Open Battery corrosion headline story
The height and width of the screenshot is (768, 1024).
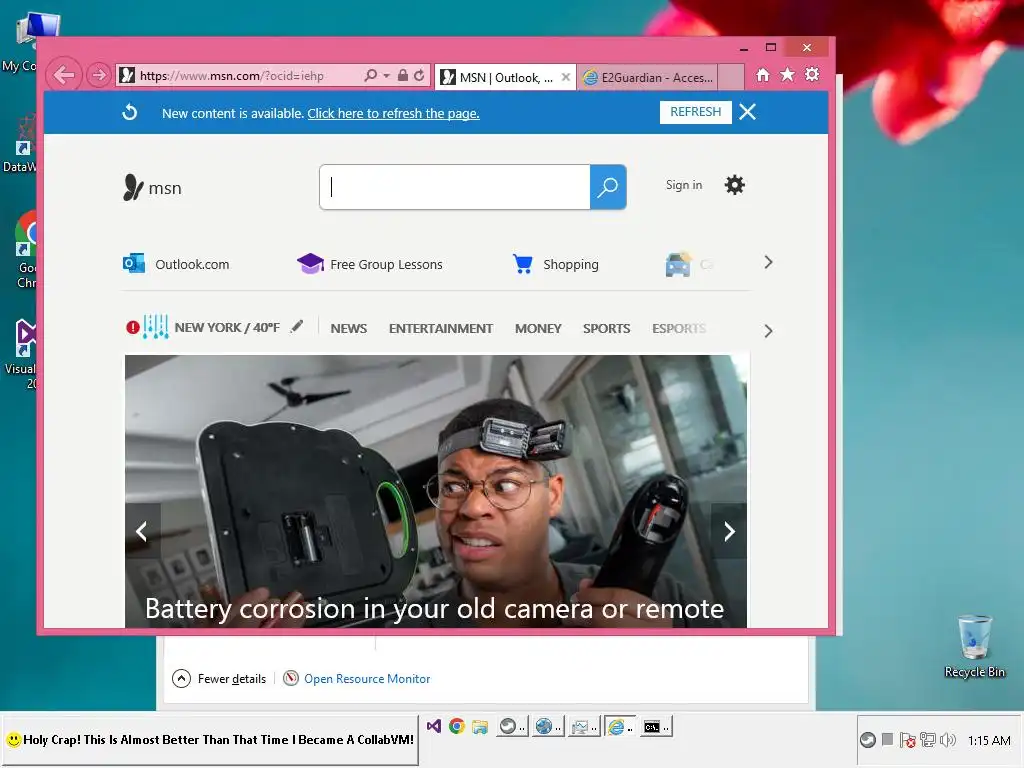[434, 609]
